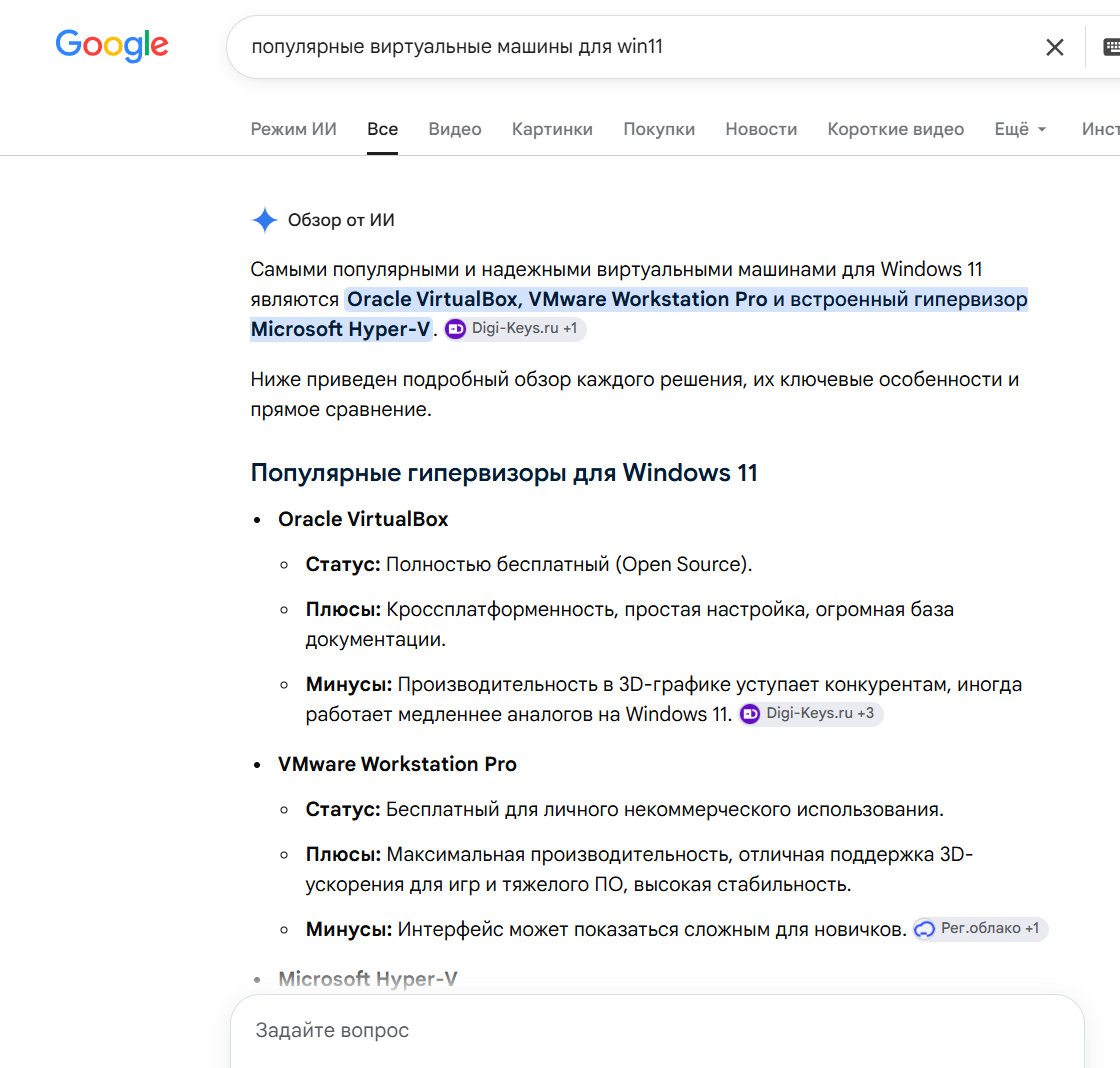Viewport: 1120px width, 1068px height.
Task: Clear the search query with X icon
Action: (1054, 47)
